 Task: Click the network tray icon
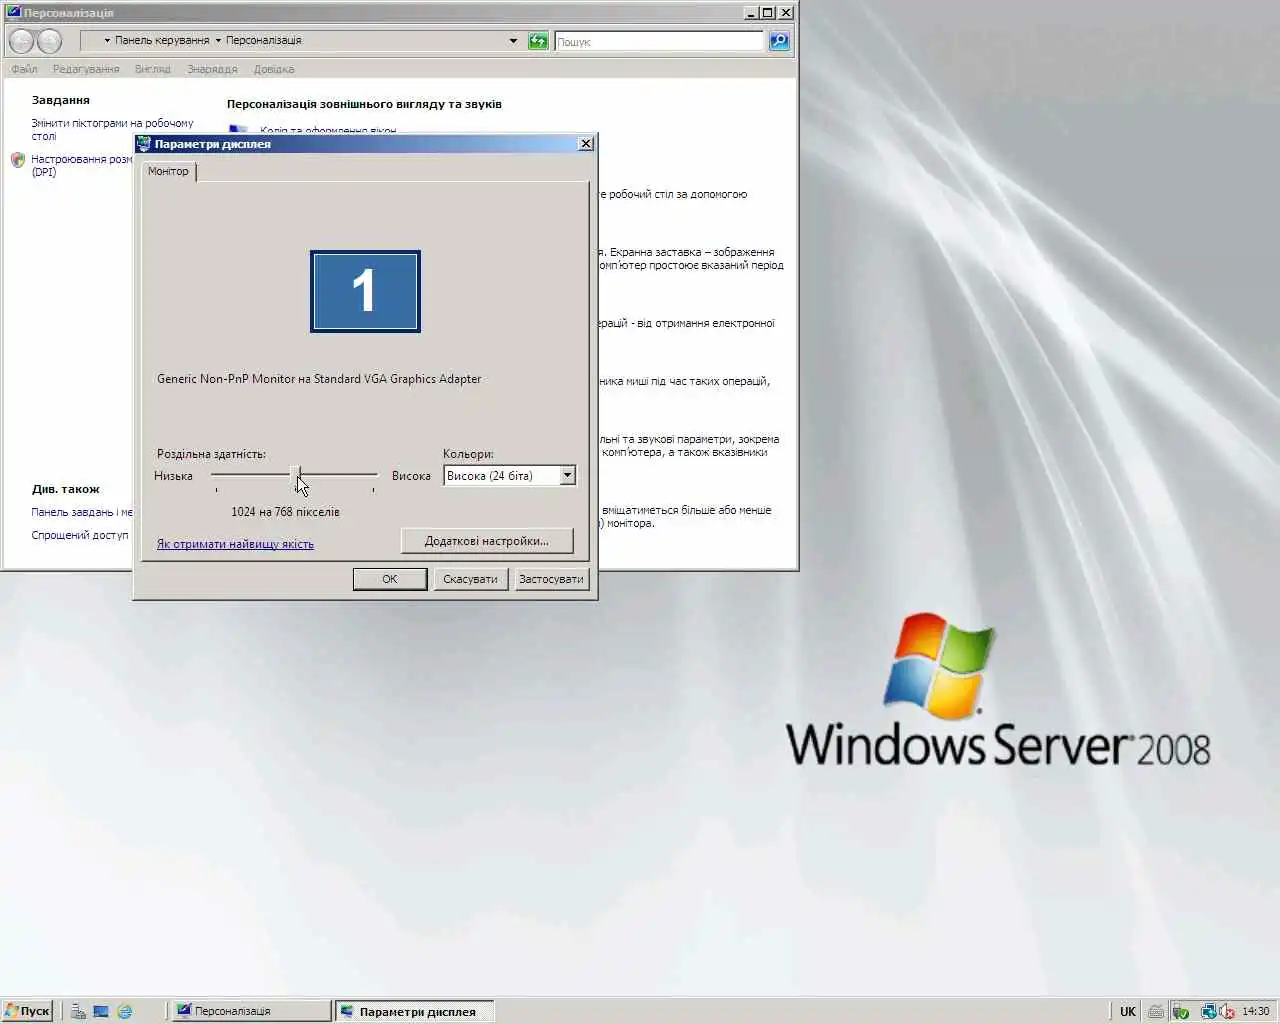pyautogui.click(x=1208, y=1011)
